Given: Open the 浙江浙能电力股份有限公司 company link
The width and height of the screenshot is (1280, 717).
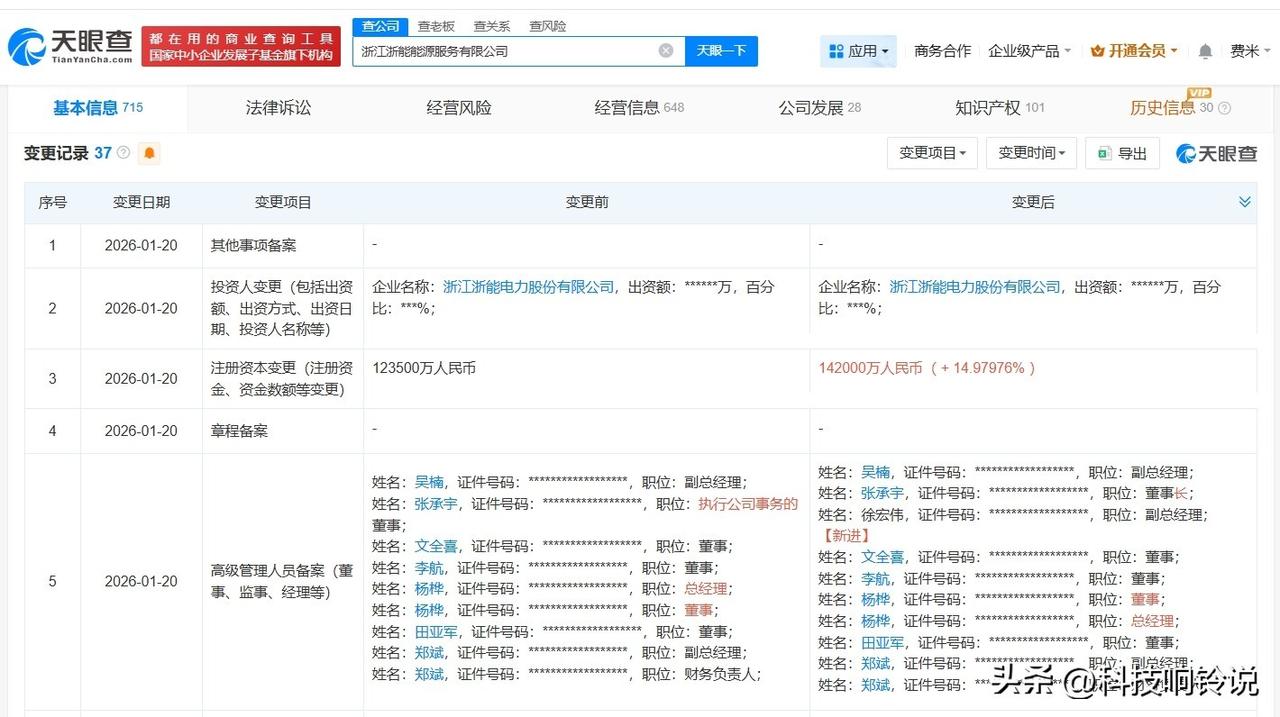Looking at the screenshot, I should [x=528, y=286].
